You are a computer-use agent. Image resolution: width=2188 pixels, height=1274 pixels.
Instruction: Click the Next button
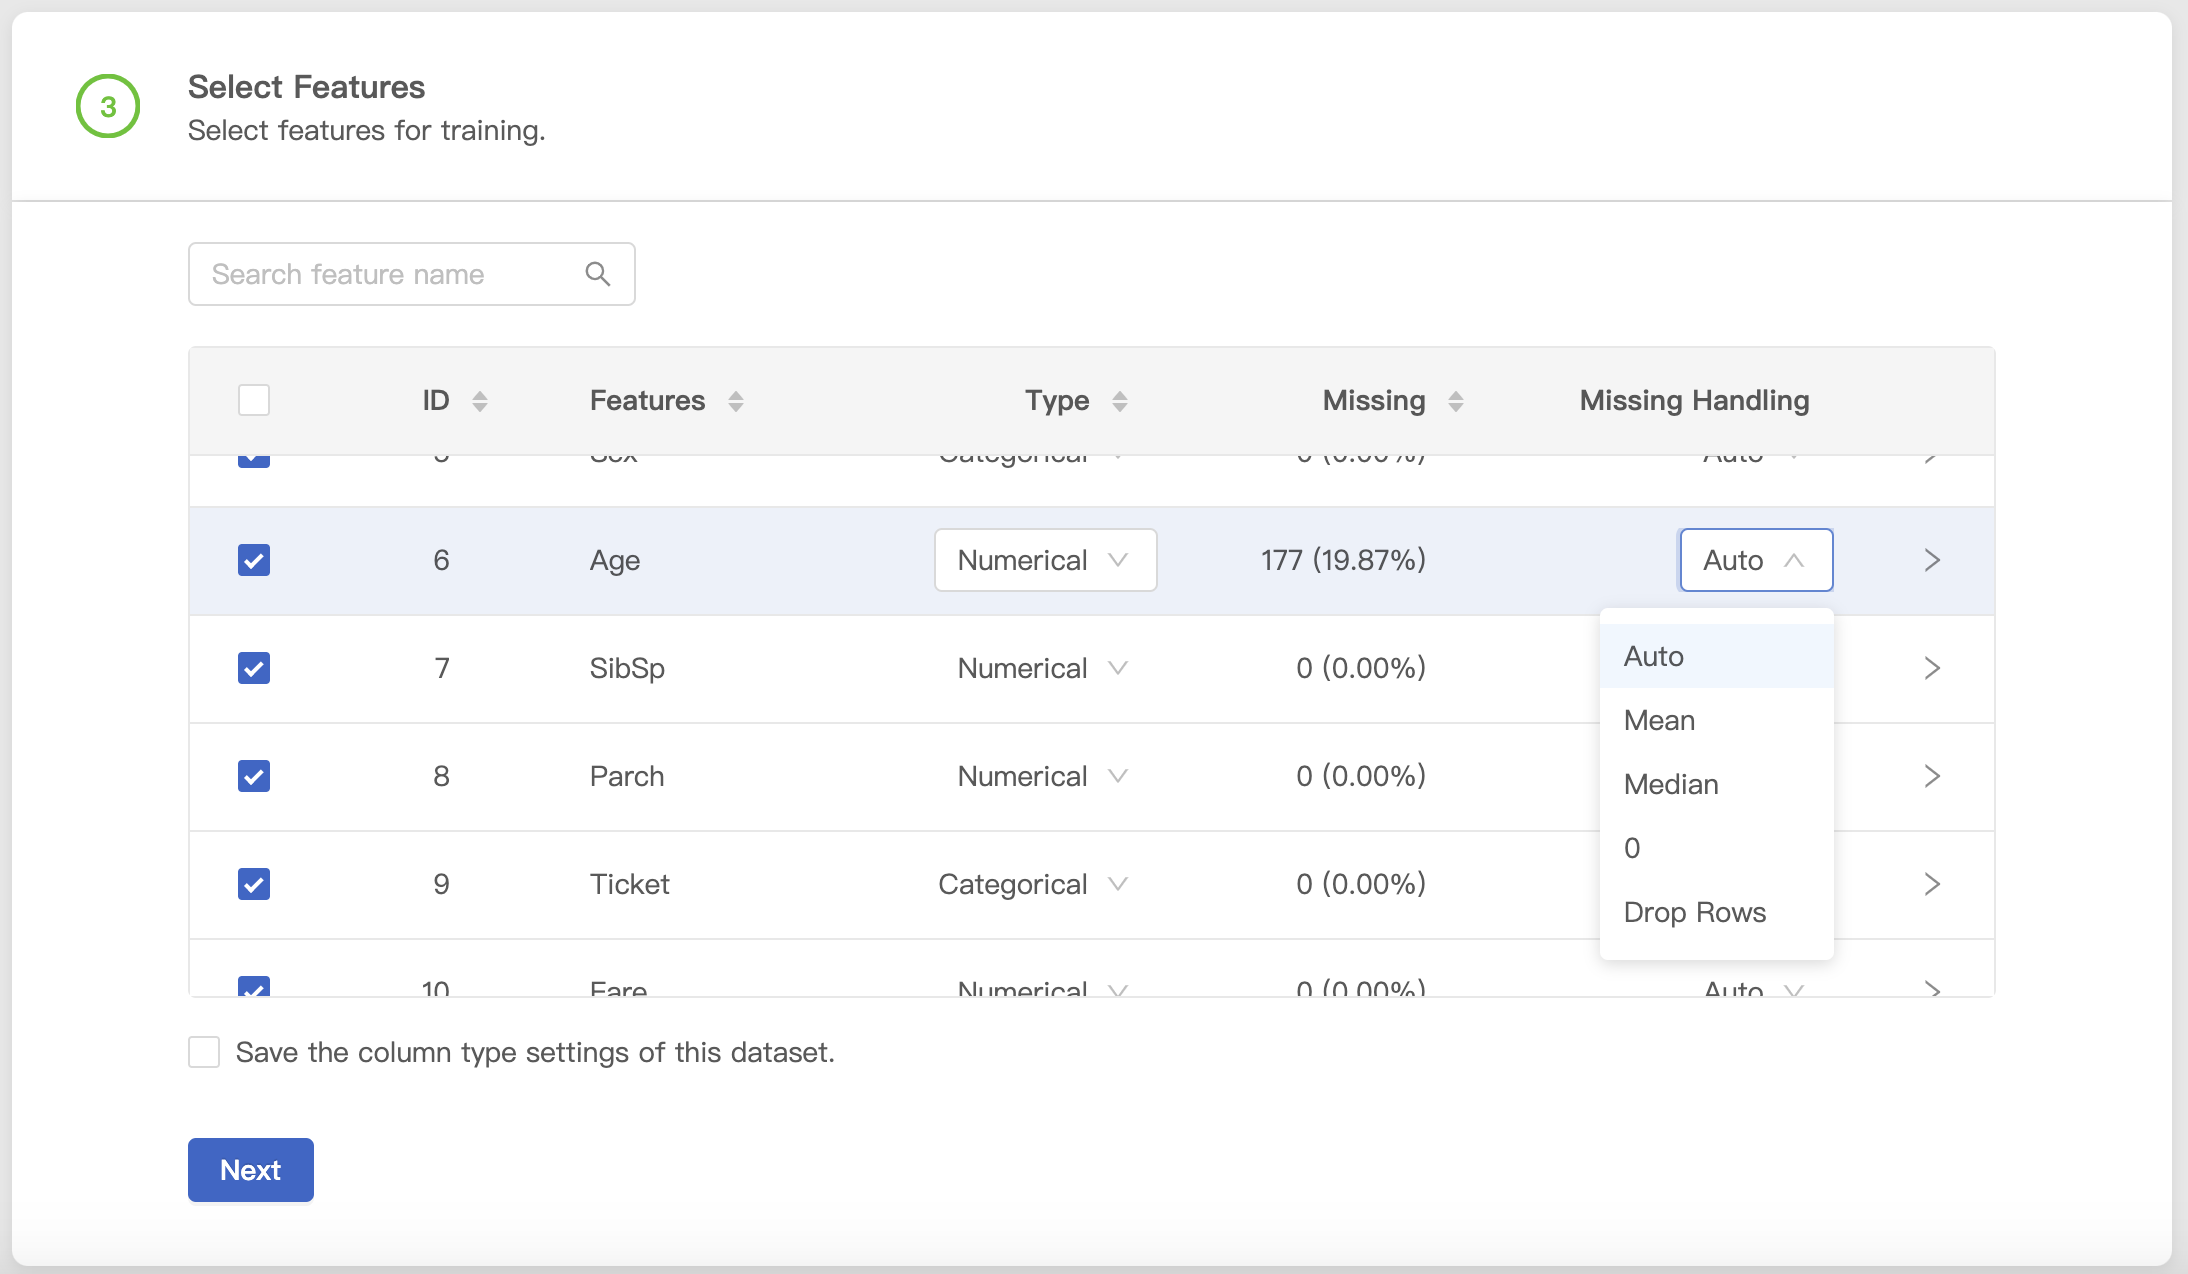251,1170
